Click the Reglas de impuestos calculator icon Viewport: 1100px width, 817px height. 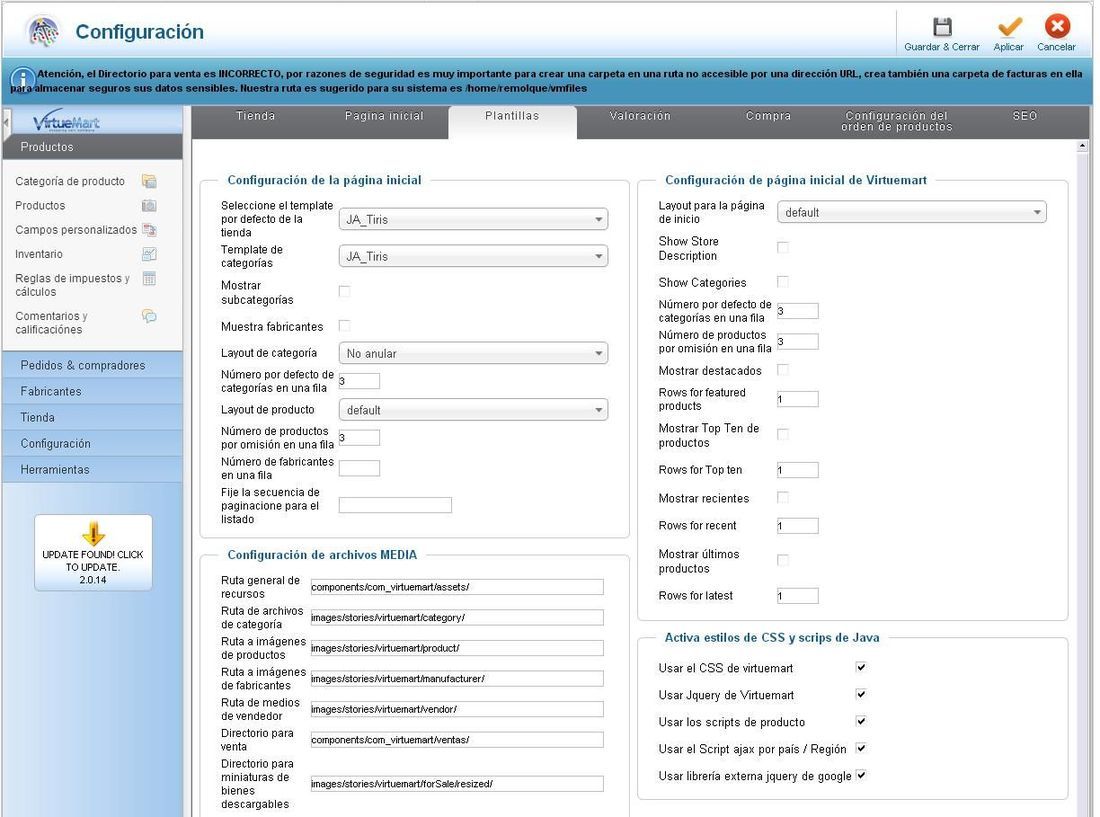[149, 278]
